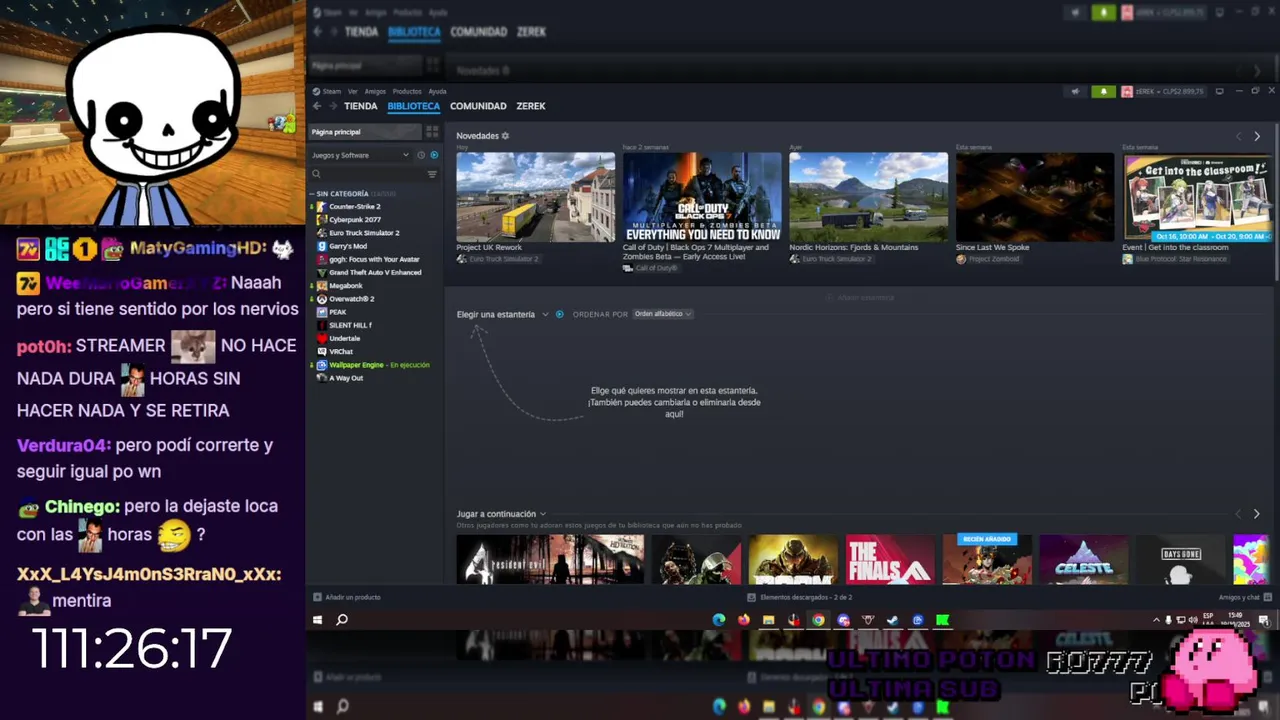Toggle the ready-to-play filter beside Juegos y Software
The height and width of the screenshot is (720, 1280).
(434, 155)
